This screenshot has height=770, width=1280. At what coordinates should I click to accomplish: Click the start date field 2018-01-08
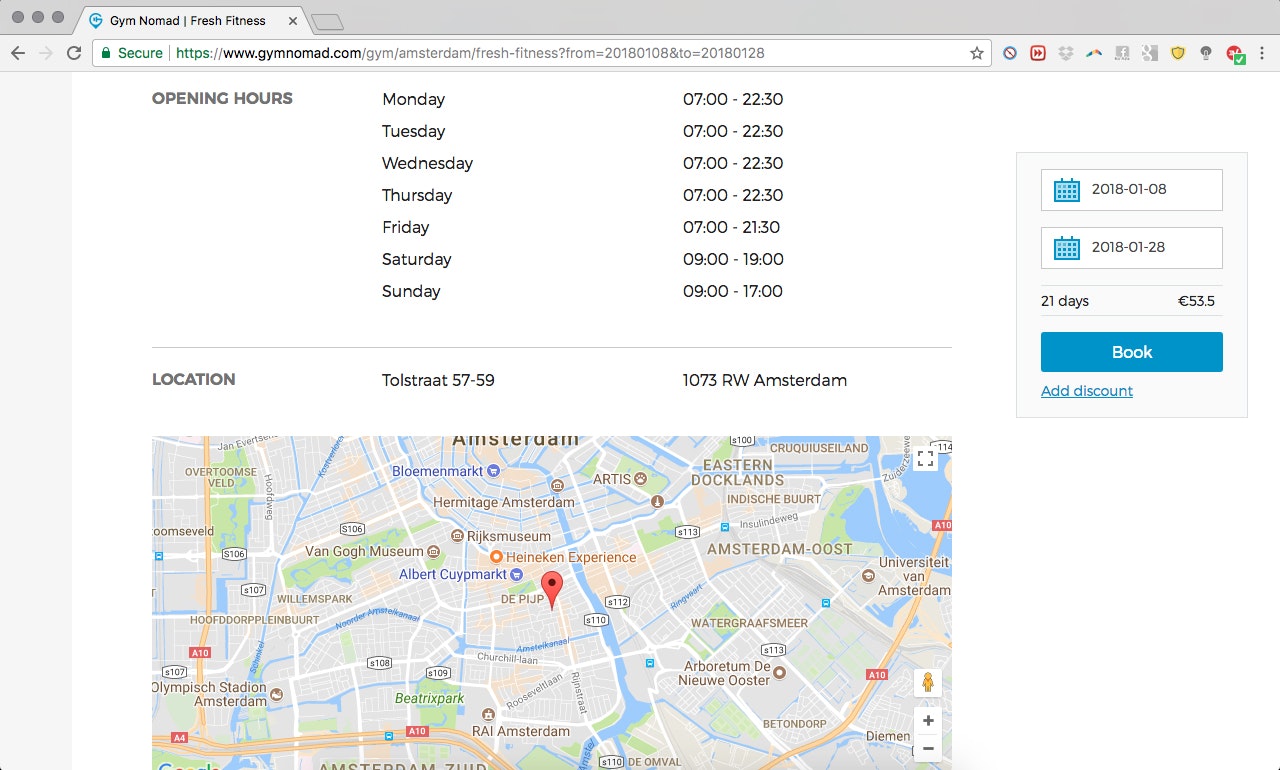point(1132,190)
